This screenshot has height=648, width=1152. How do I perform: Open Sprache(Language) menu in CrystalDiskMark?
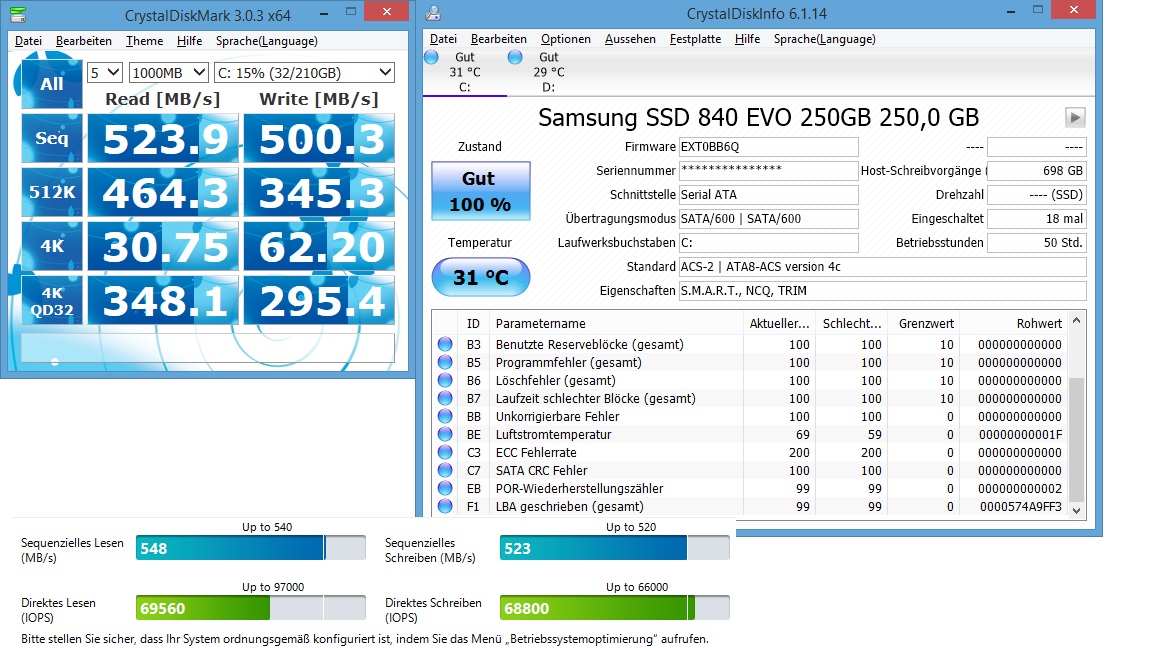click(x=267, y=40)
